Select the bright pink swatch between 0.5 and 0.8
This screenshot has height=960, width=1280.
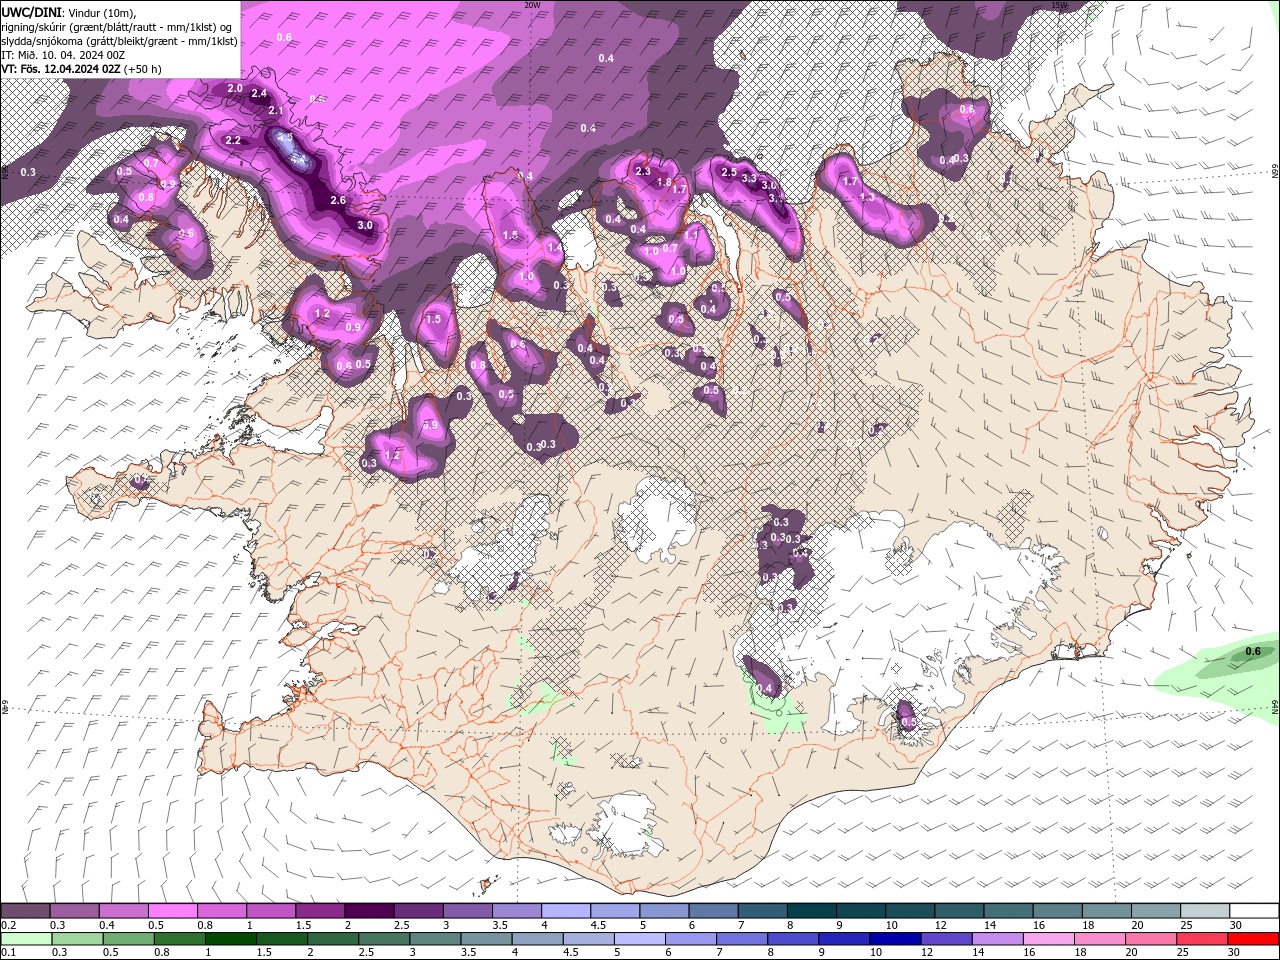point(172,911)
